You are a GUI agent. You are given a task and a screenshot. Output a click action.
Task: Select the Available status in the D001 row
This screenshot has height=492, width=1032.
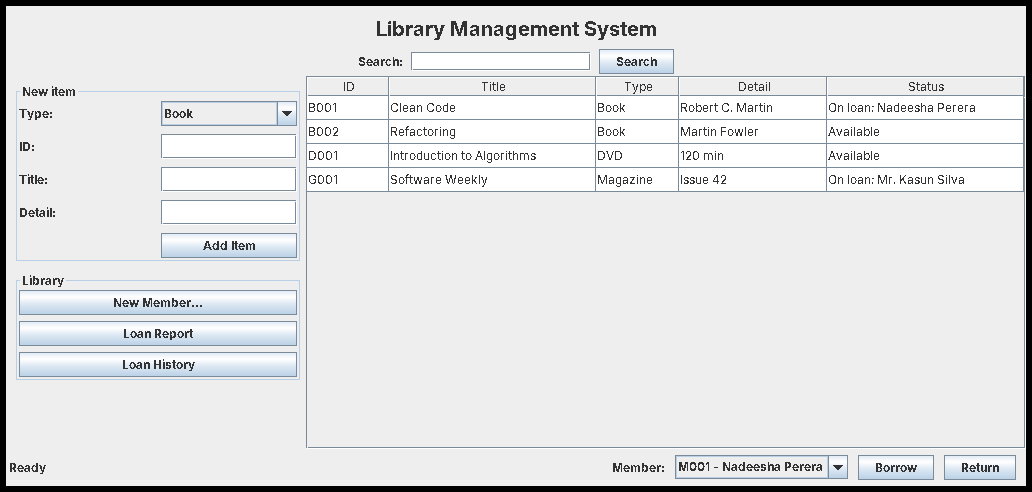(x=925, y=156)
